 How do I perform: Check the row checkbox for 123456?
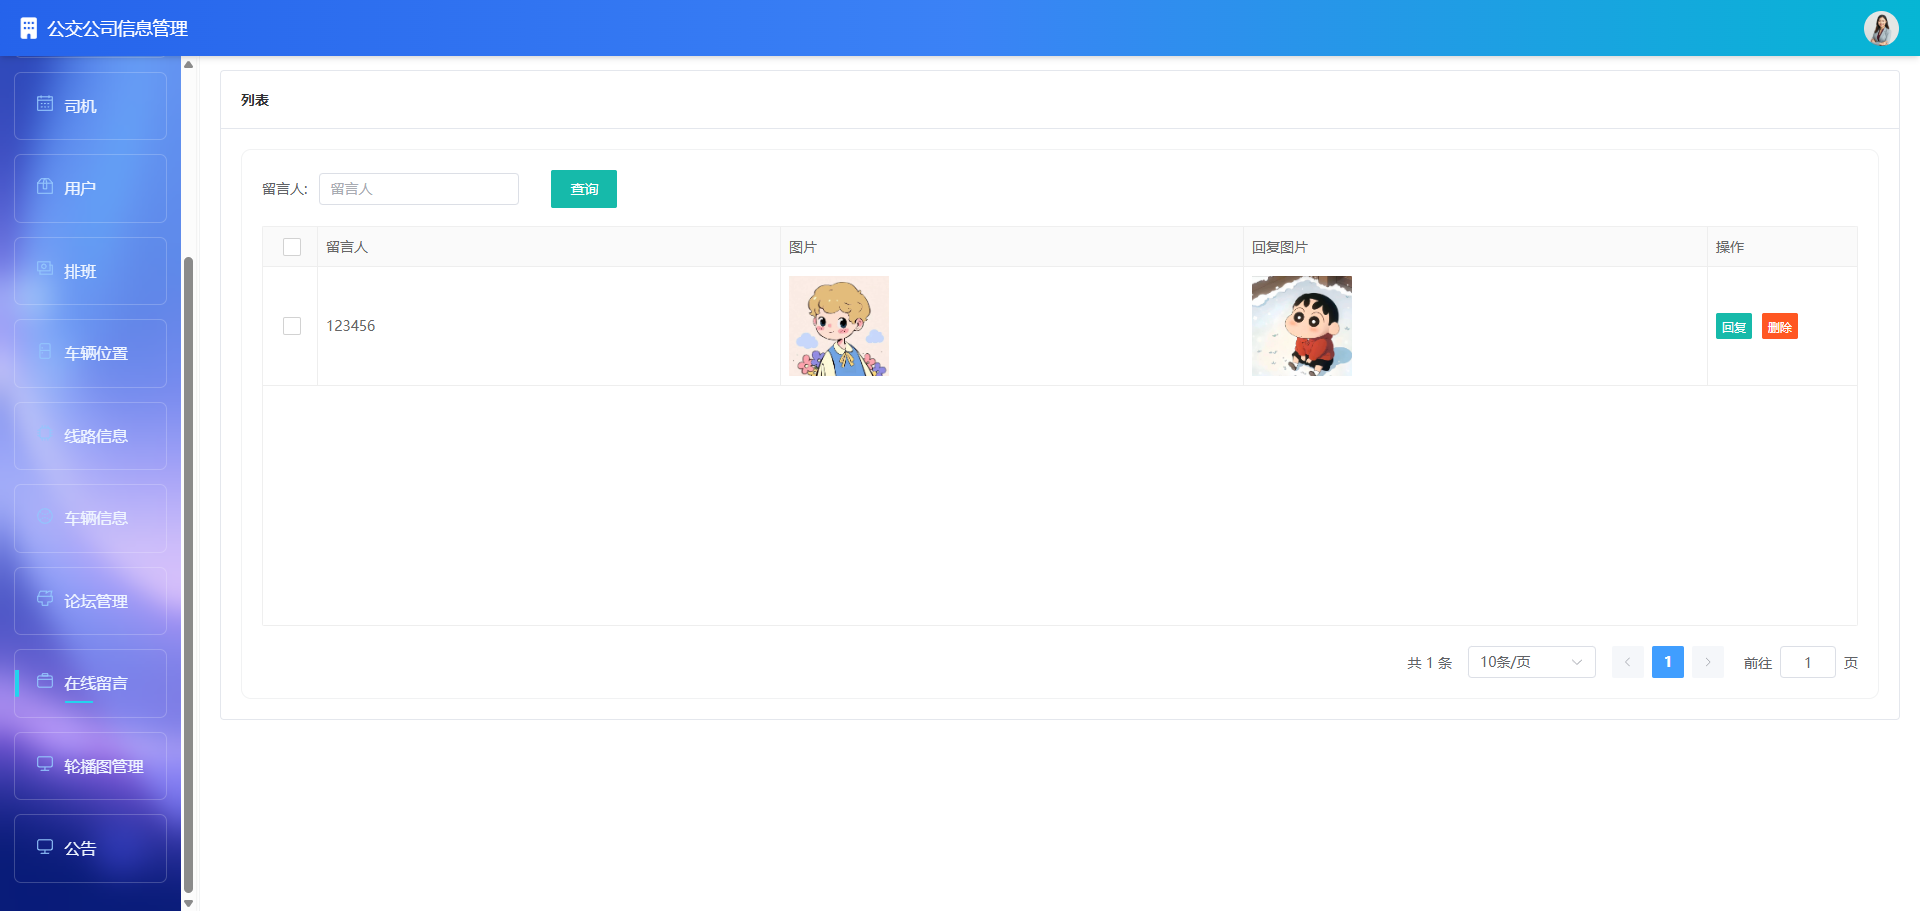click(292, 326)
